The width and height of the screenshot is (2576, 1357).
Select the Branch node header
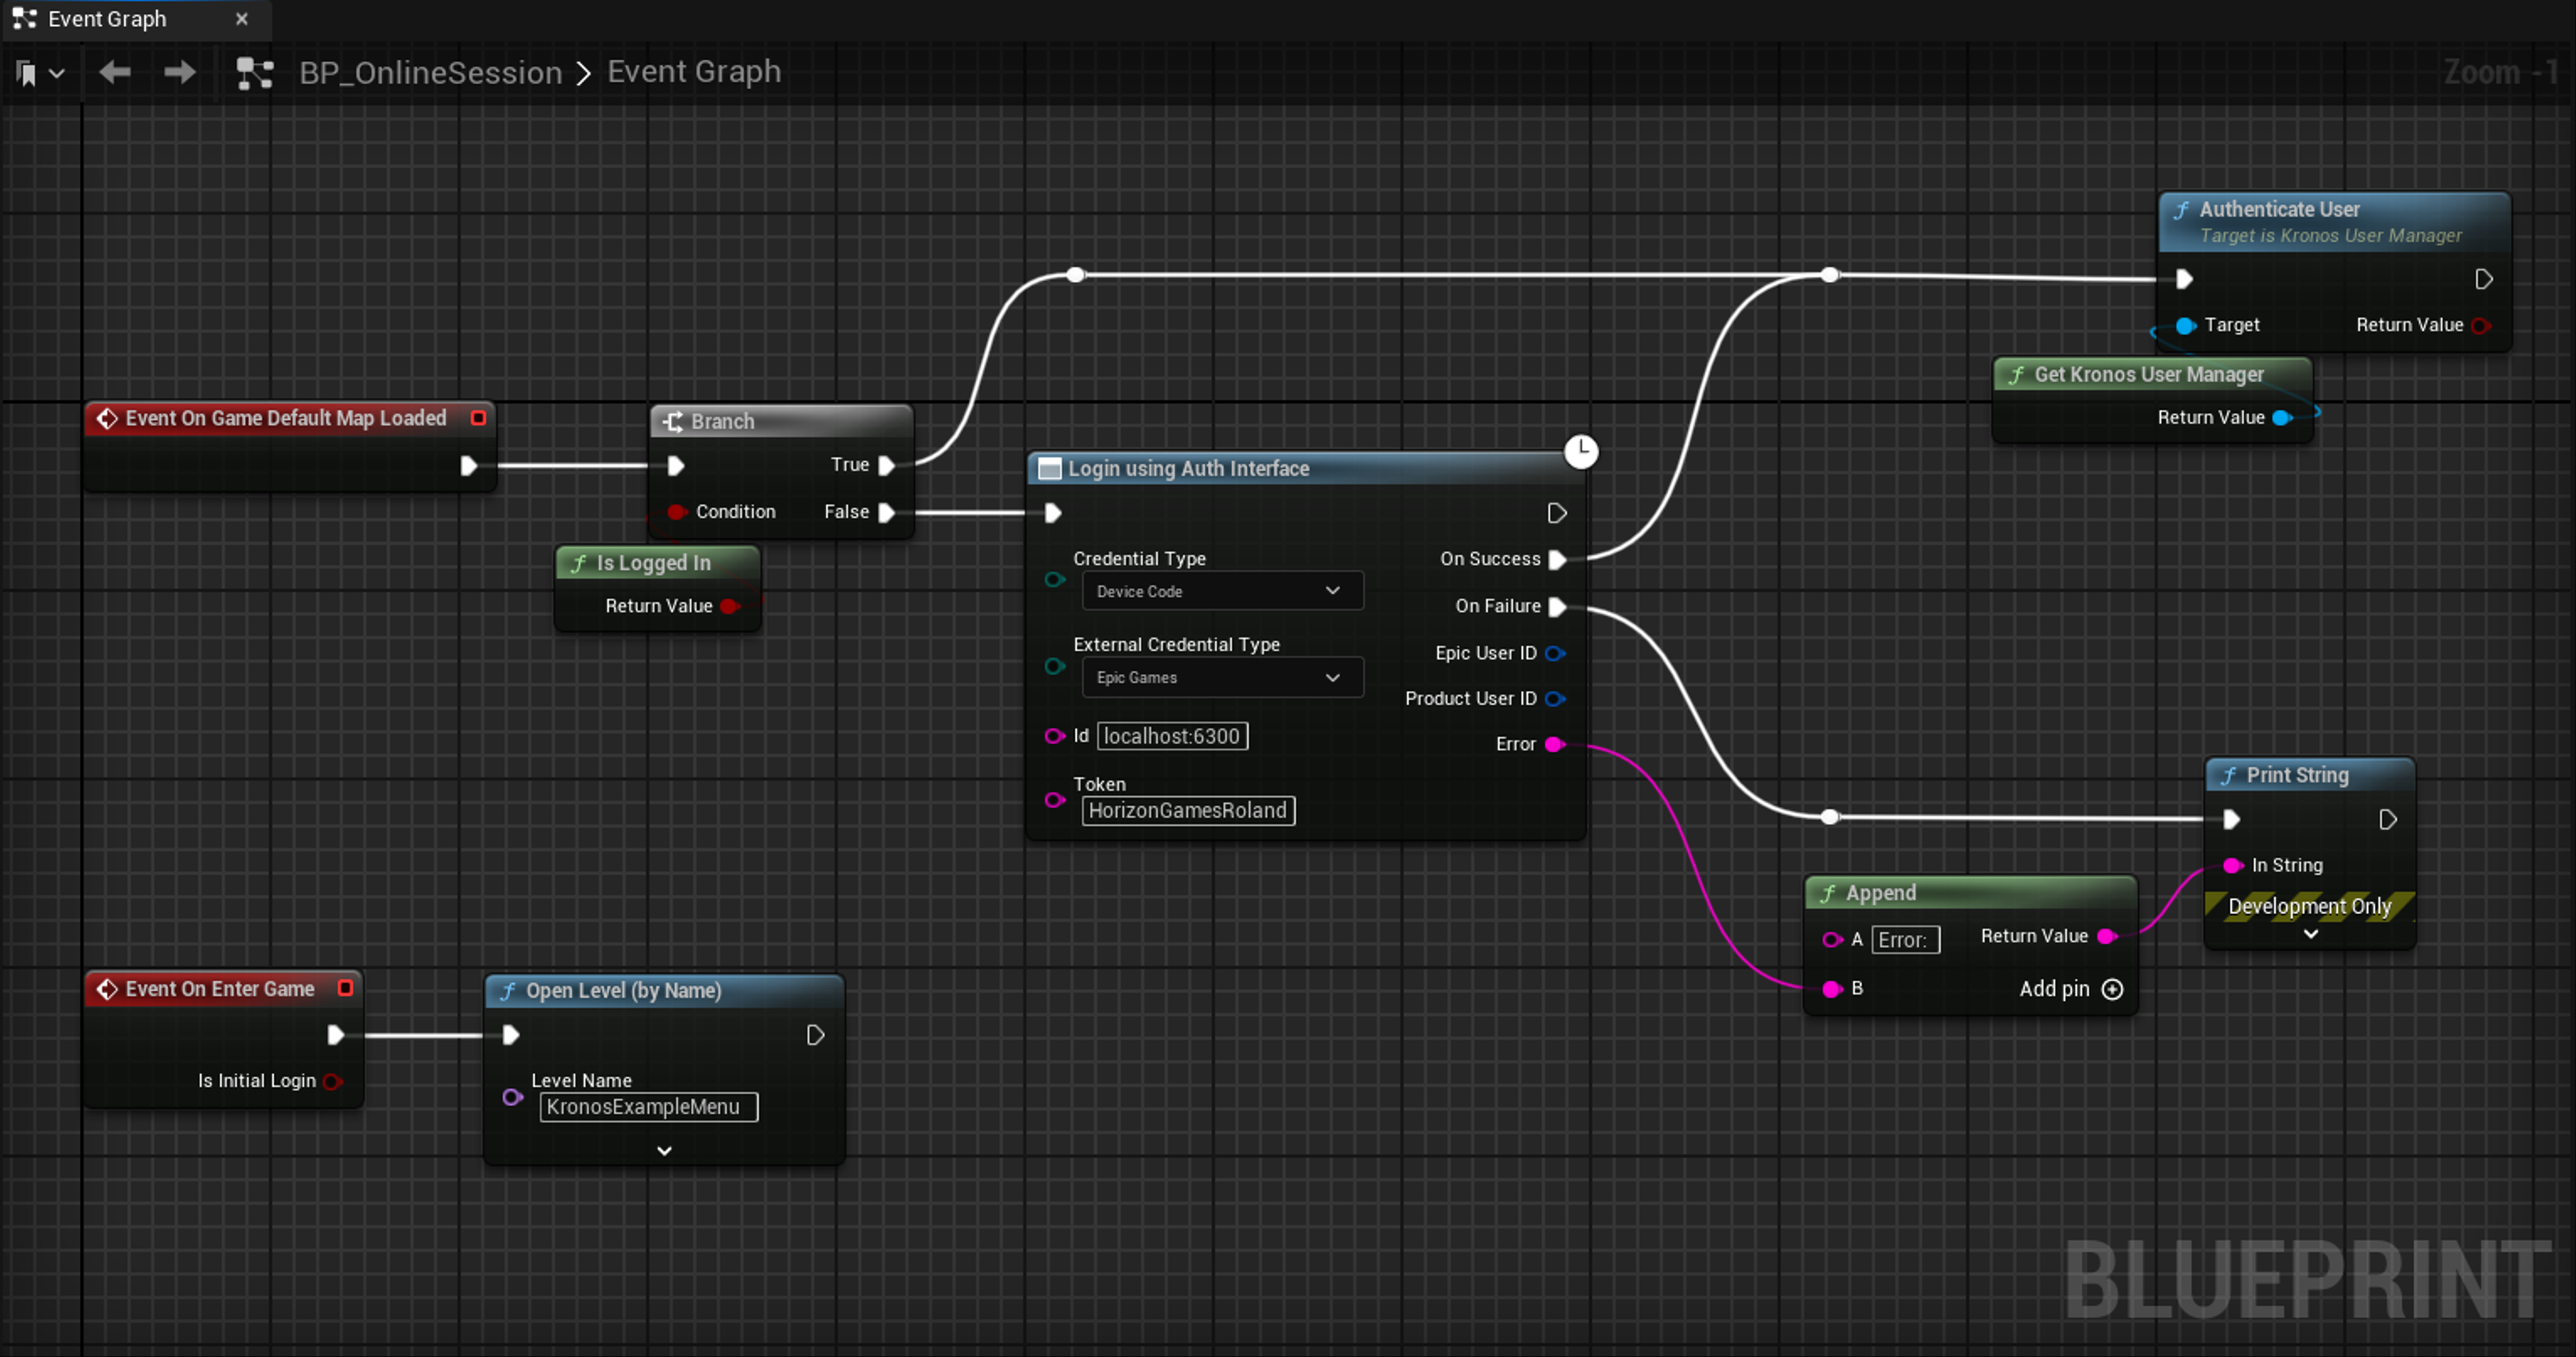pyautogui.click(x=781, y=421)
